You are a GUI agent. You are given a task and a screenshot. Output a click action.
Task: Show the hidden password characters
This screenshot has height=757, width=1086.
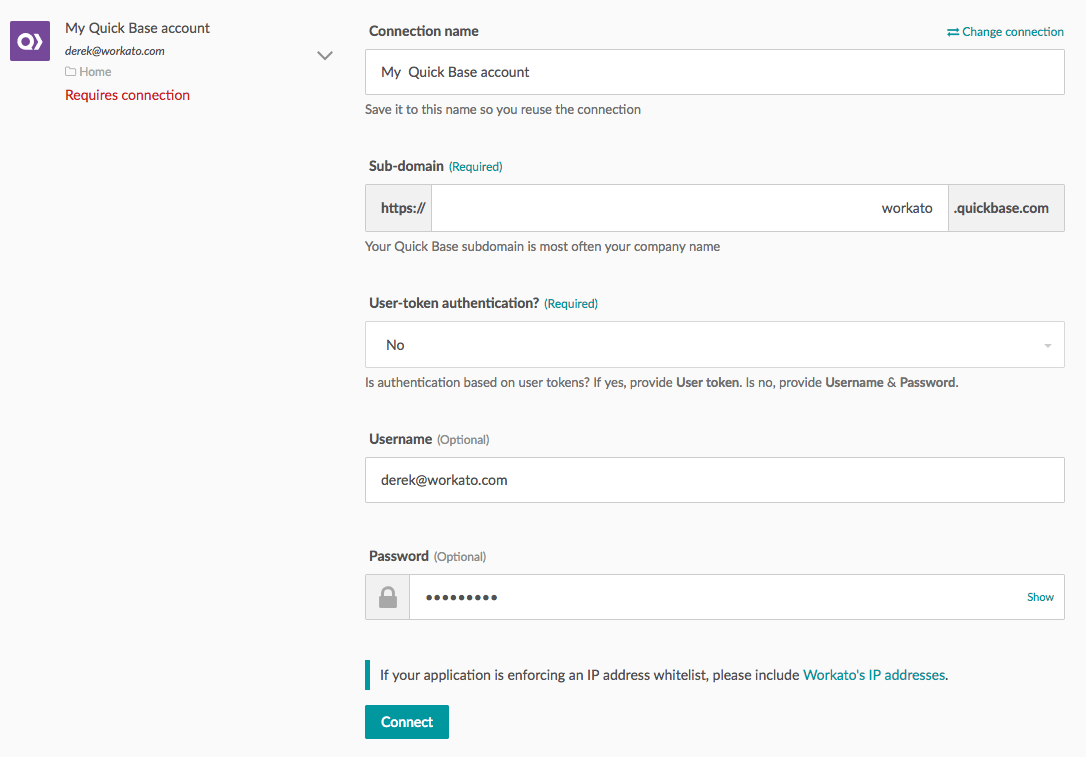coord(1040,597)
